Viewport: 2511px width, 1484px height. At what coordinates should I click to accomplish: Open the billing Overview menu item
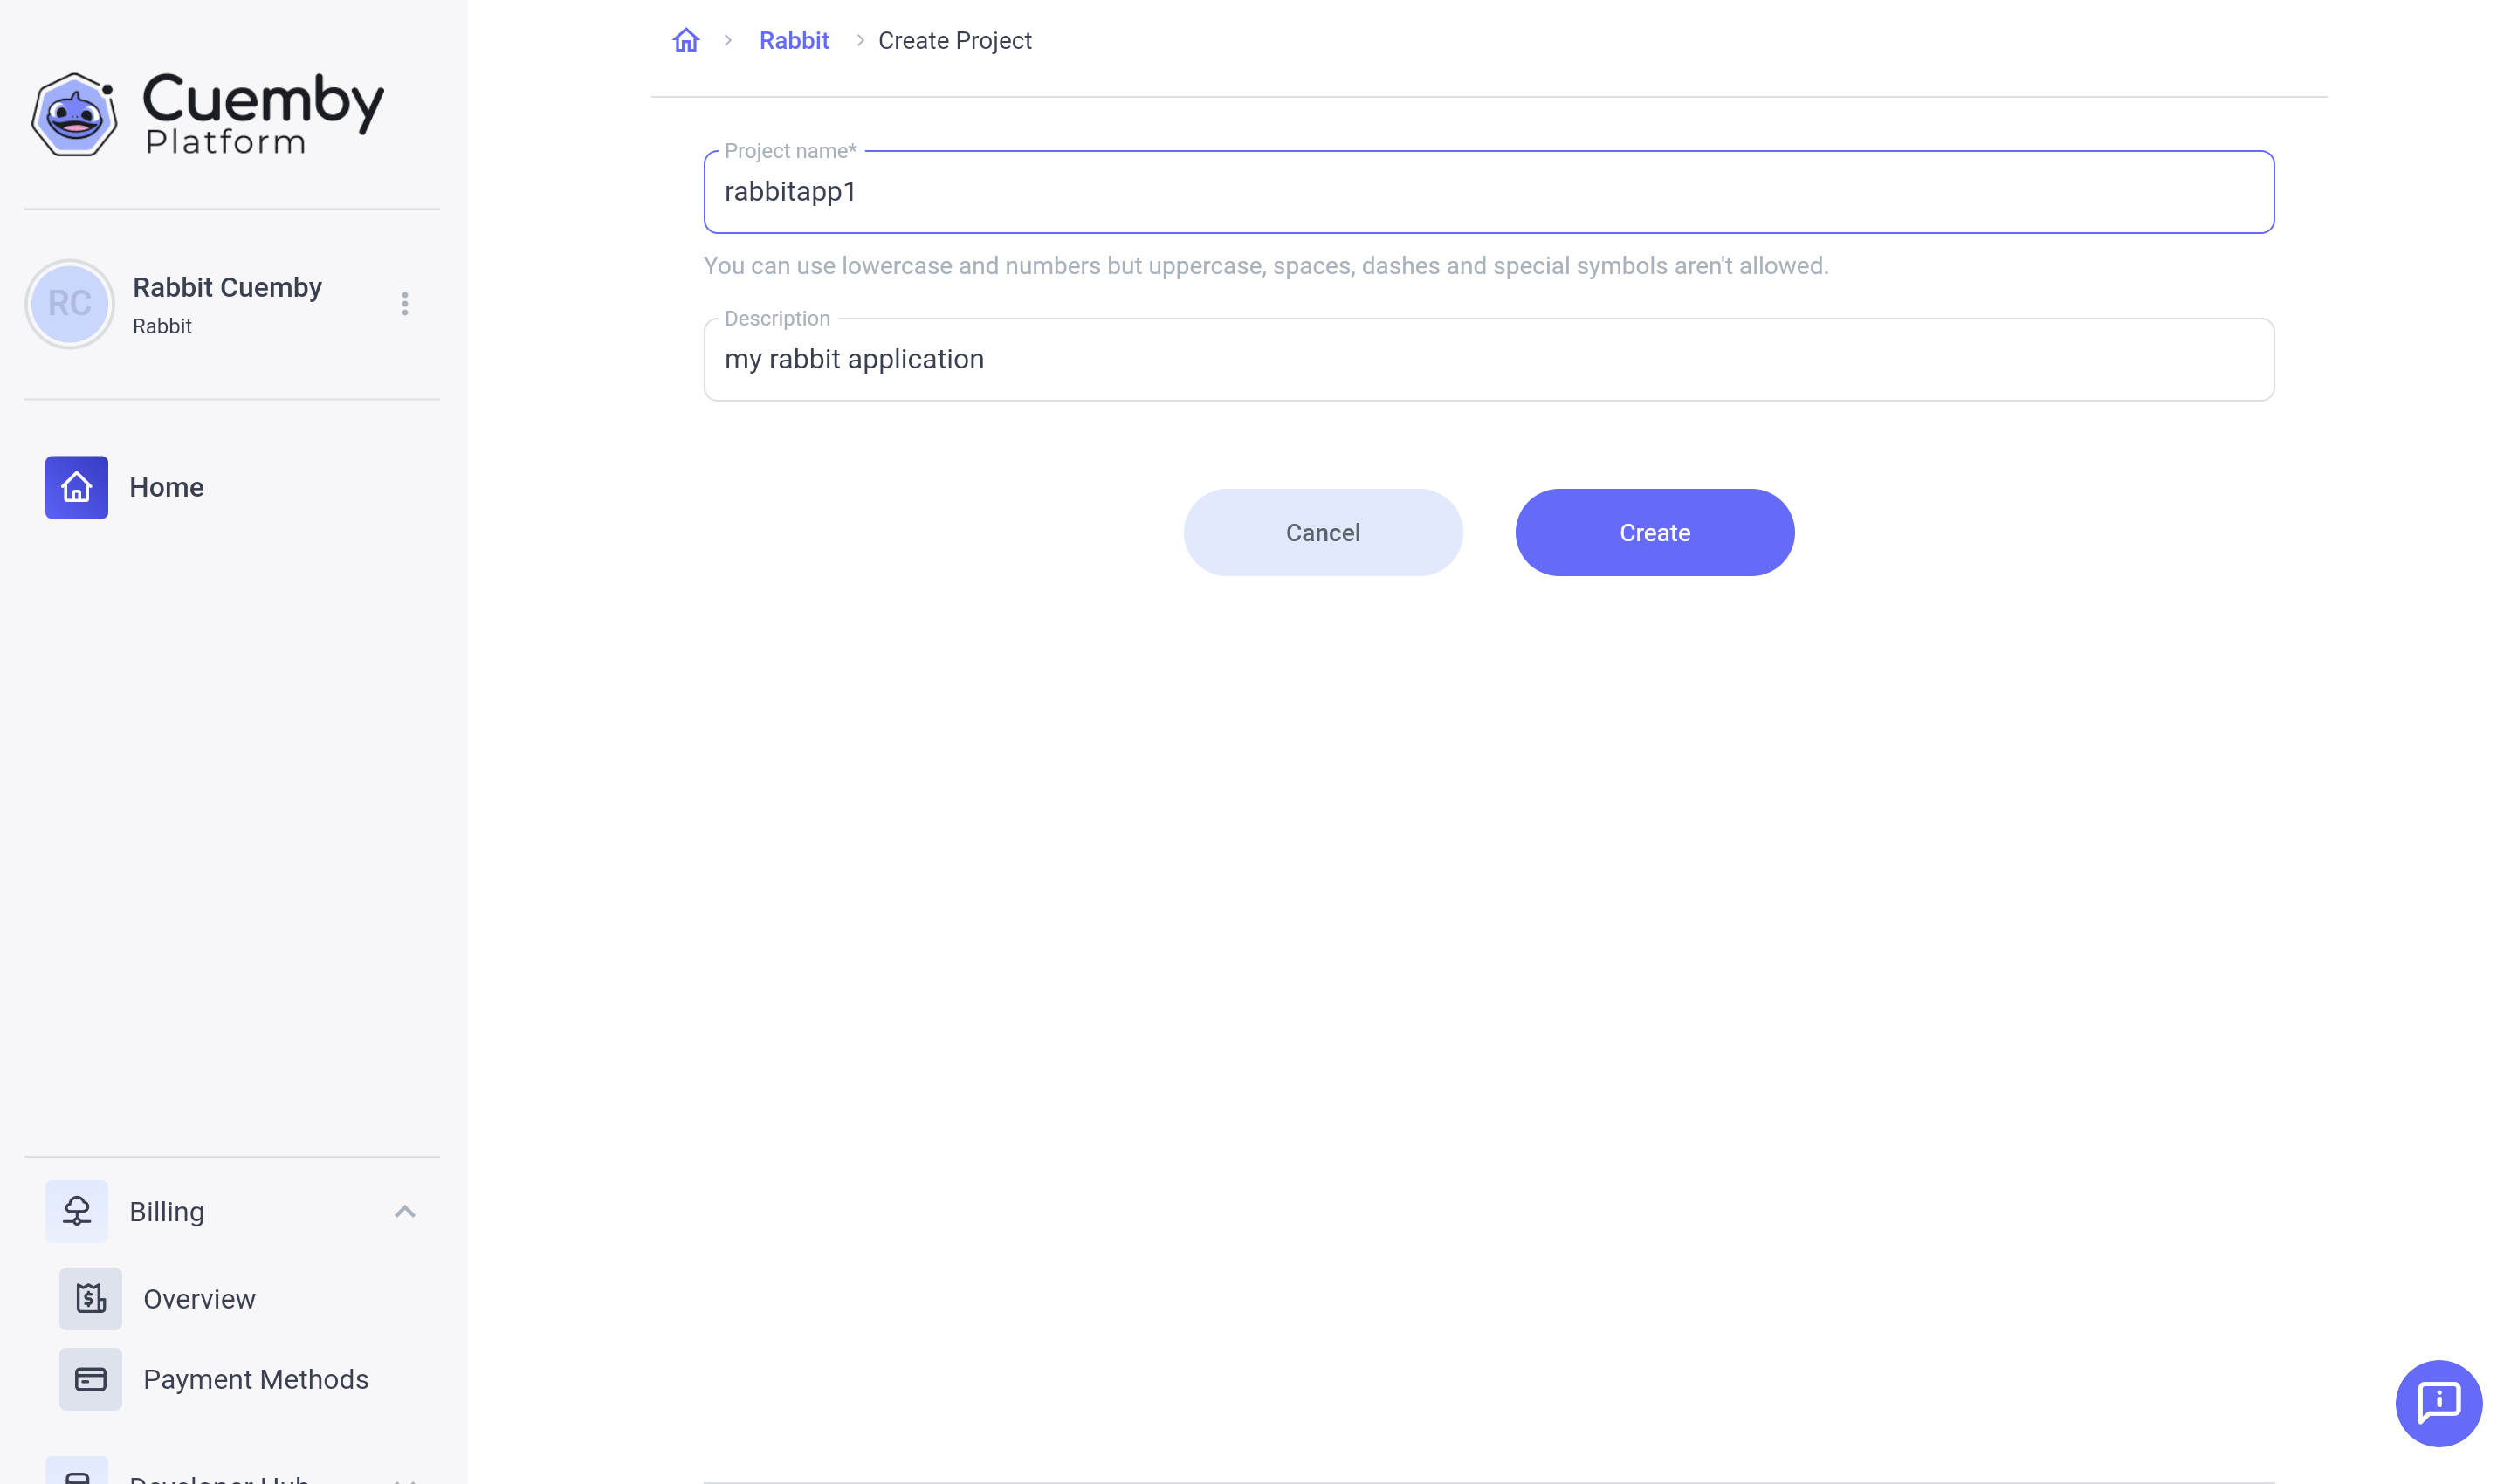(x=200, y=1299)
